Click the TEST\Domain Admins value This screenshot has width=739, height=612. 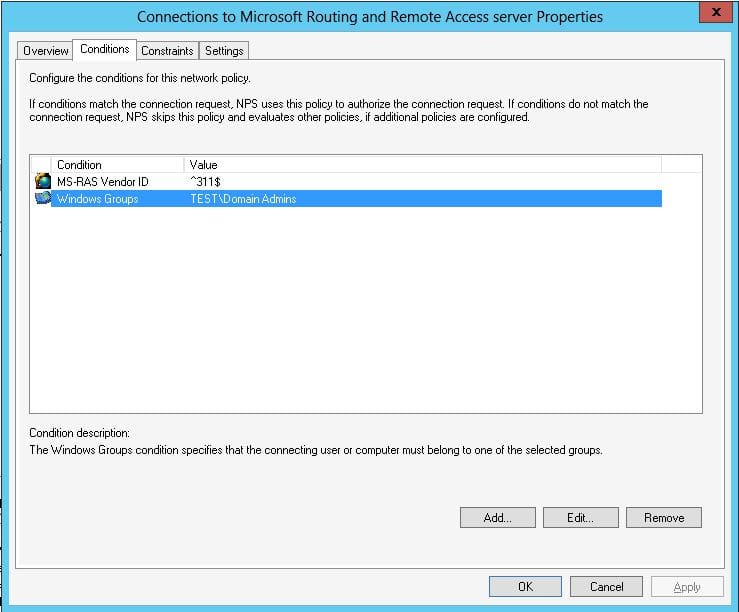(243, 199)
